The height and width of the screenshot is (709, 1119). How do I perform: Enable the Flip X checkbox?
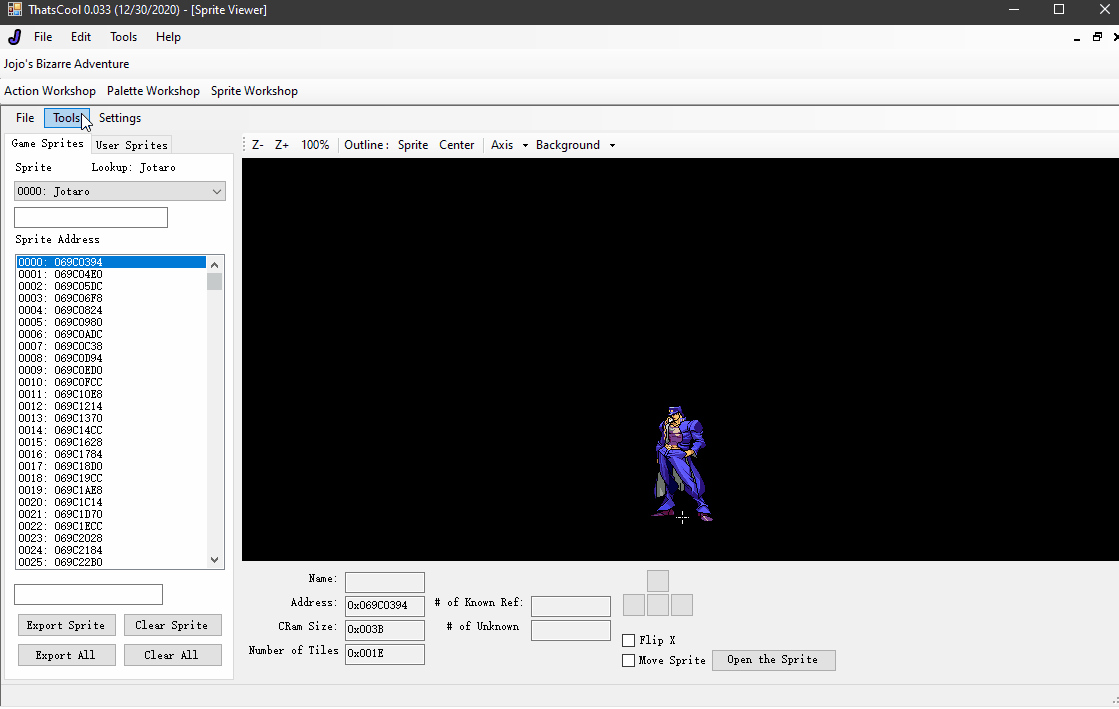pyautogui.click(x=629, y=640)
